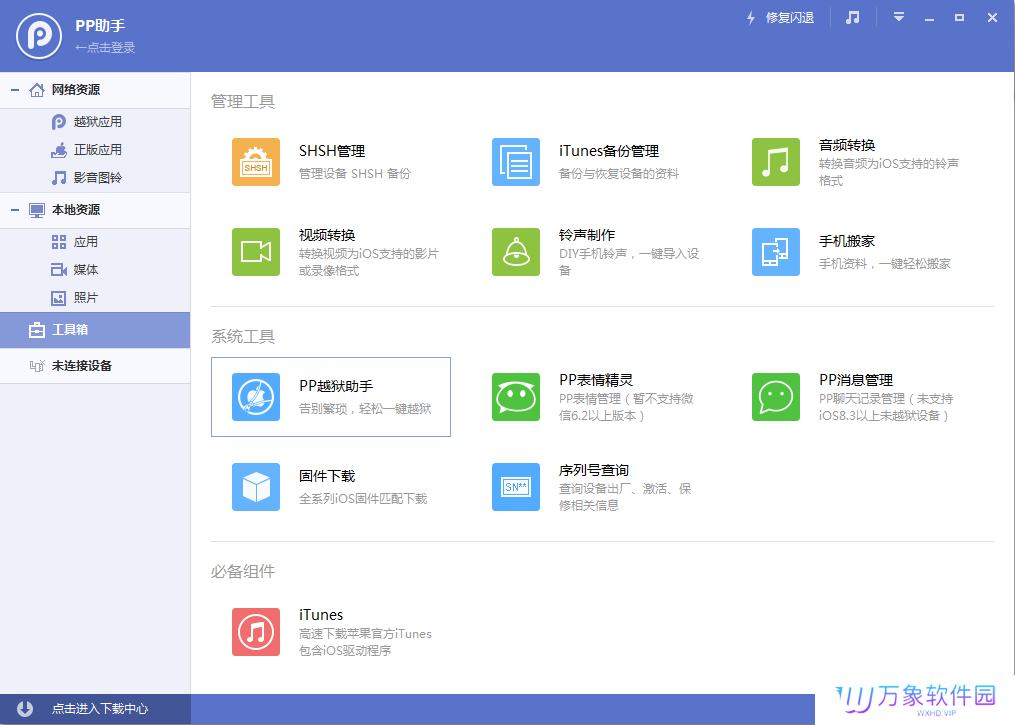Open the 未连接设备 sidebar item
This screenshot has width=1015, height=725.
(x=95, y=366)
